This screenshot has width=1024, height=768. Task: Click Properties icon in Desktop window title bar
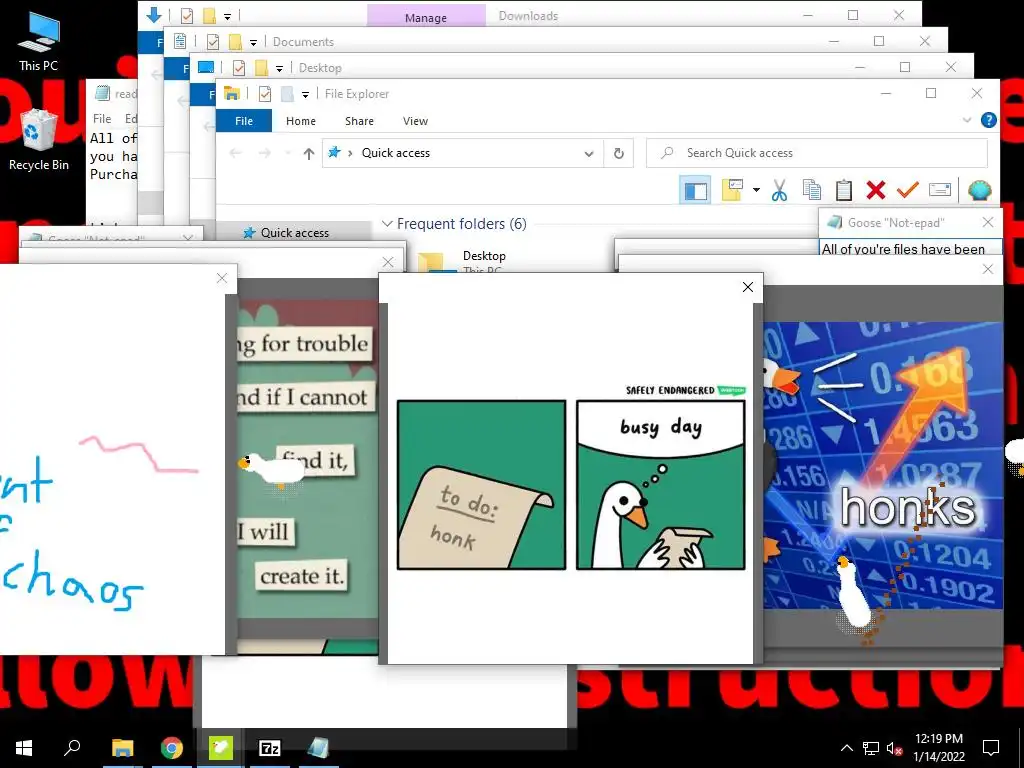(x=239, y=68)
